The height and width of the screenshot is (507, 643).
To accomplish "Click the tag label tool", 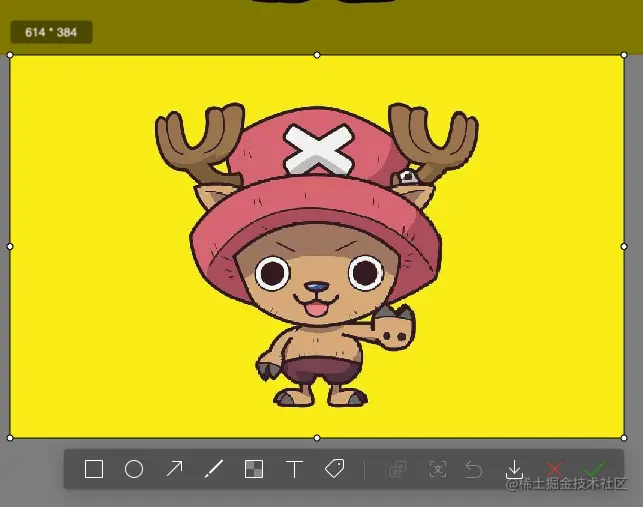I will click(x=334, y=468).
